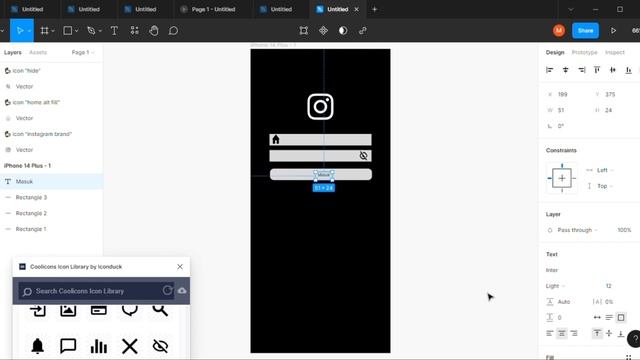The height and width of the screenshot is (360, 640).
Task: Open a new tab with plus button
Action: [374, 9]
